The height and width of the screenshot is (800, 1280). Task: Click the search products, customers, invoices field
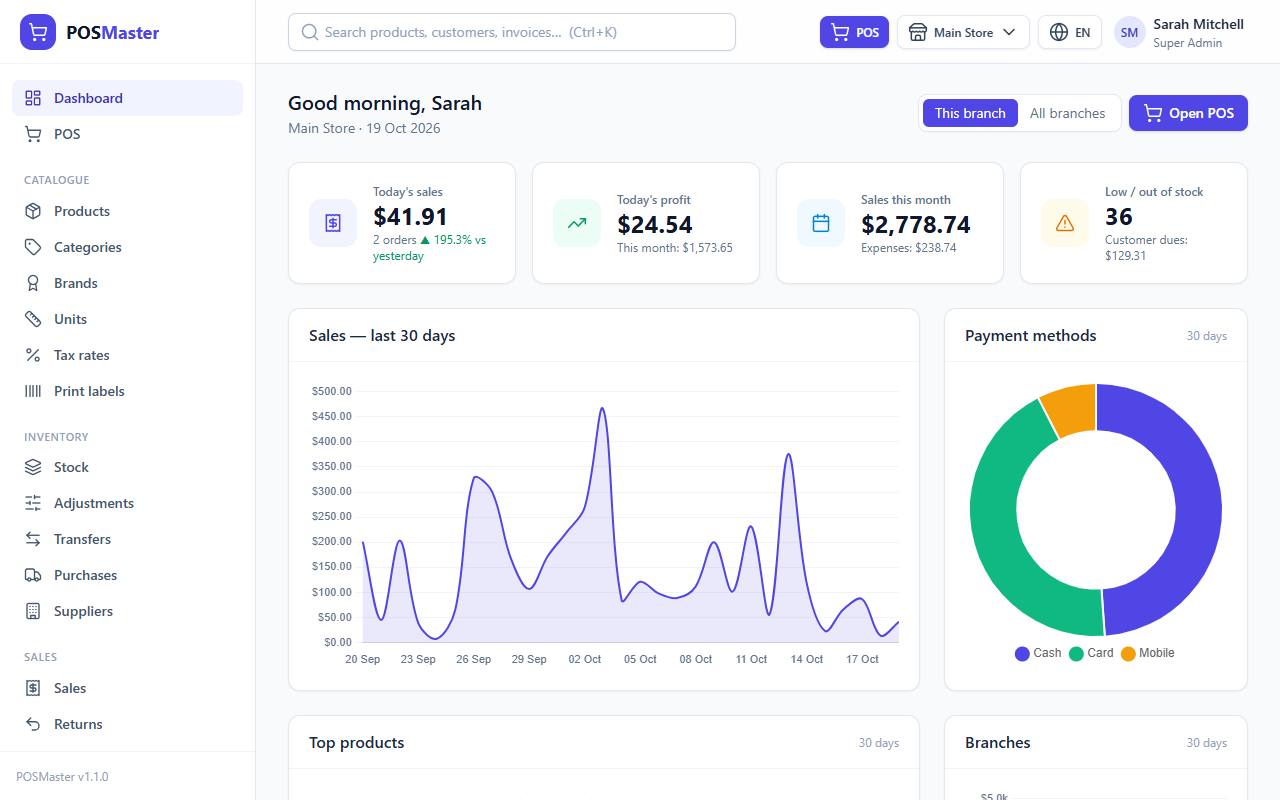(x=512, y=32)
